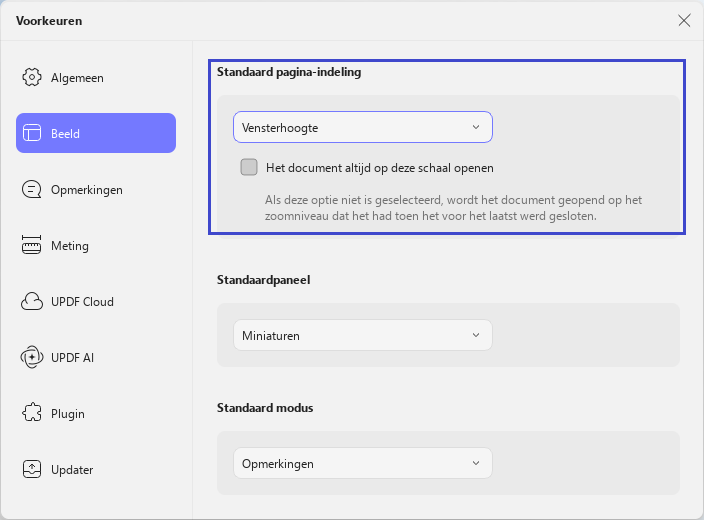Go to the Meting settings
The width and height of the screenshot is (704, 520).
click(96, 245)
